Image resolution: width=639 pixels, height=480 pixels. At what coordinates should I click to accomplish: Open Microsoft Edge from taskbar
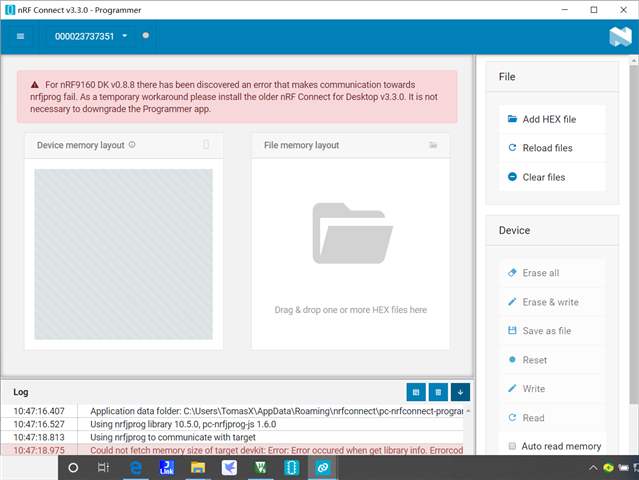(x=135, y=467)
